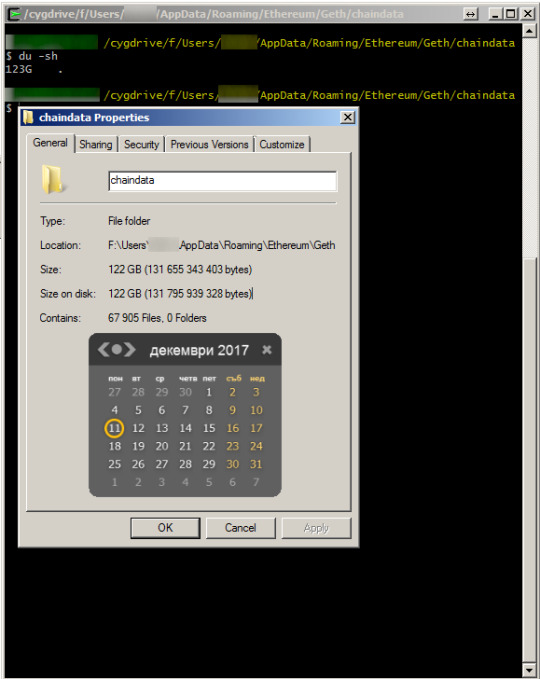This screenshot has width=540, height=679.
Task: Select December 15 in calendar
Action: (209, 428)
